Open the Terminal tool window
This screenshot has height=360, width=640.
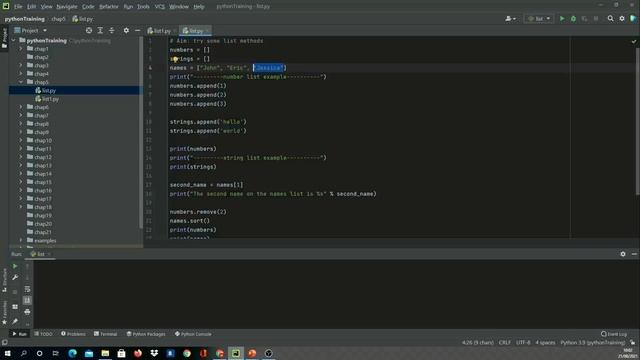tap(106, 334)
